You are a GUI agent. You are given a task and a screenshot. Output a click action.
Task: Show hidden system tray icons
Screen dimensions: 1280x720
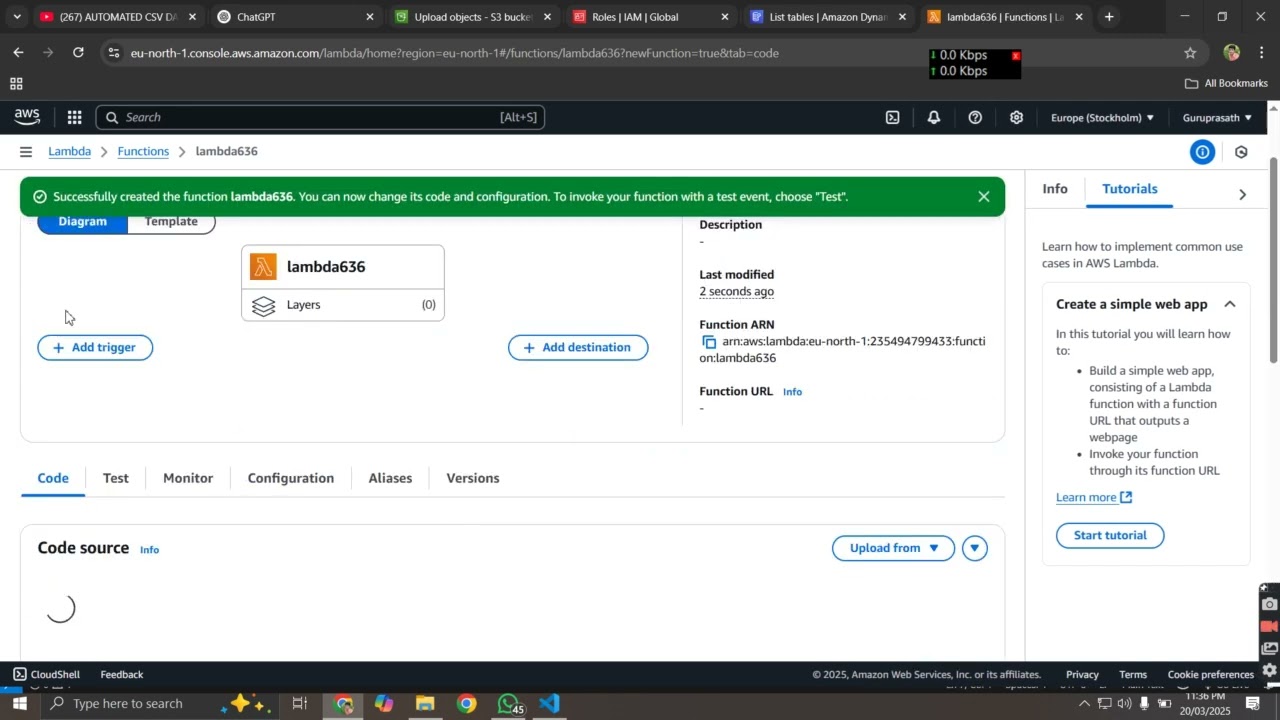[x=1084, y=704]
